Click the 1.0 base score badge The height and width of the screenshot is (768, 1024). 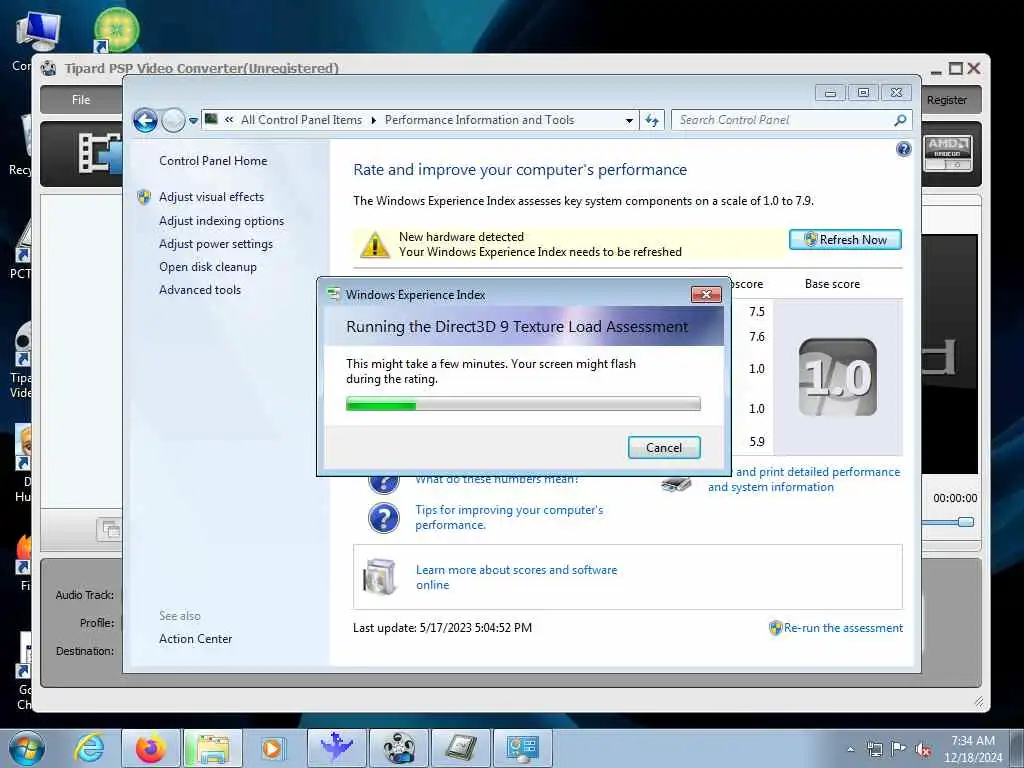pyautogui.click(x=837, y=377)
